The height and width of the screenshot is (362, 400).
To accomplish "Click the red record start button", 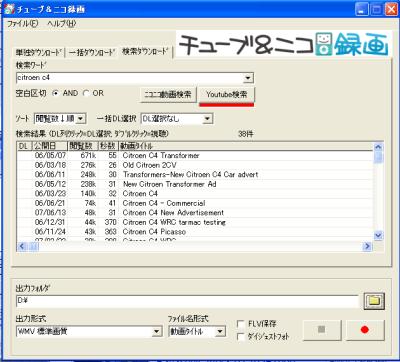I will tap(365, 330).
